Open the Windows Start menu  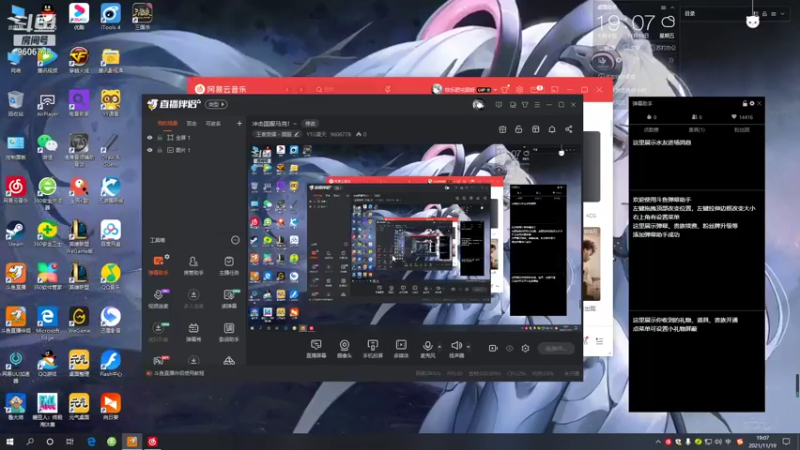point(10,441)
